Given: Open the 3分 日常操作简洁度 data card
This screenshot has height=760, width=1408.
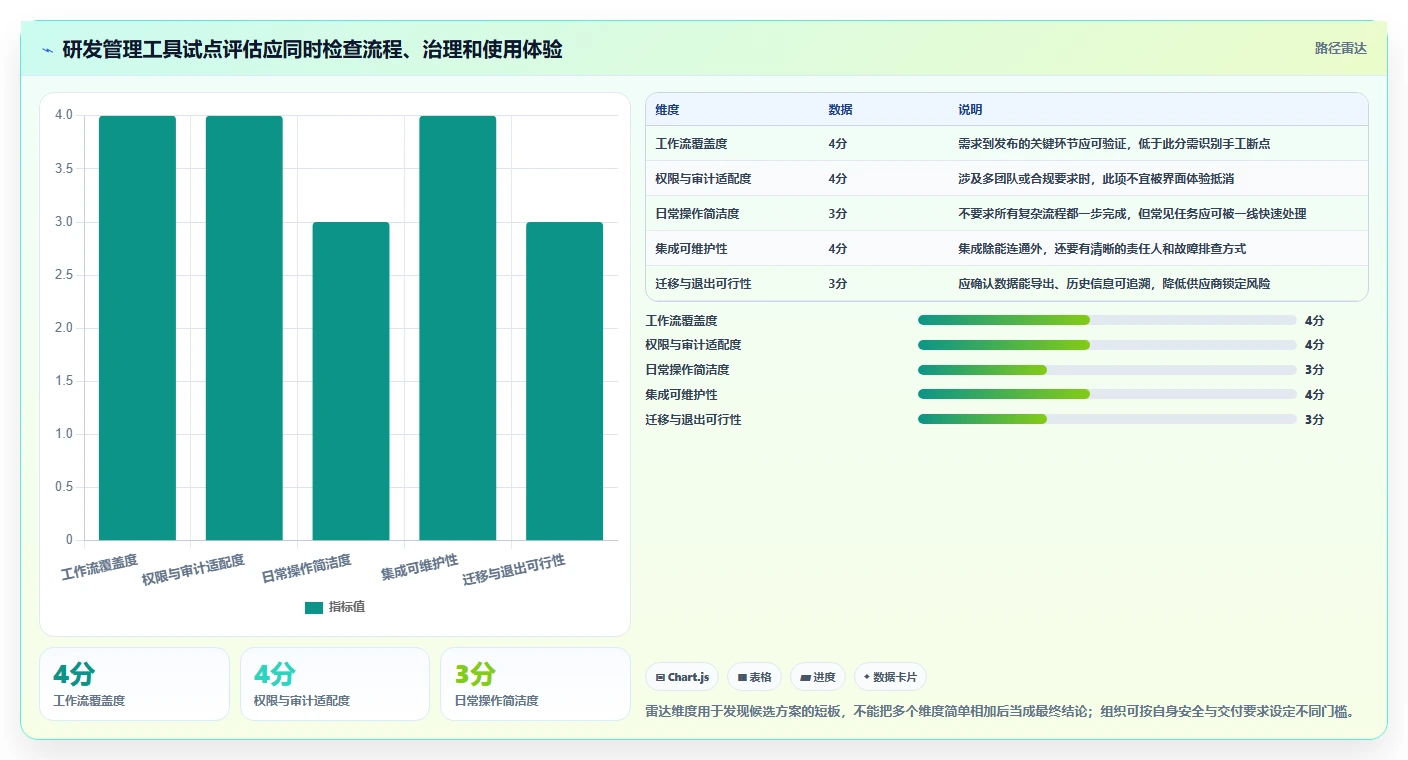Looking at the screenshot, I should coord(535,684).
